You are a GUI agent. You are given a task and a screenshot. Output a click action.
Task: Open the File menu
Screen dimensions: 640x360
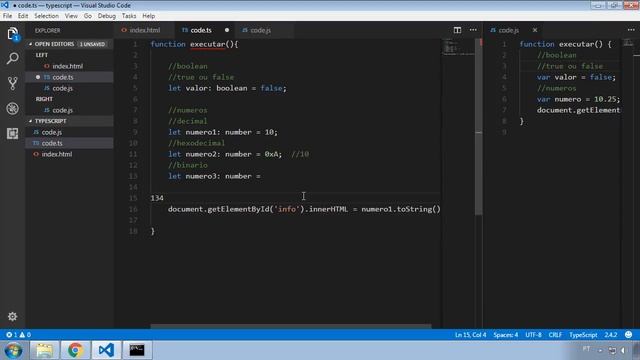coord(7,16)
